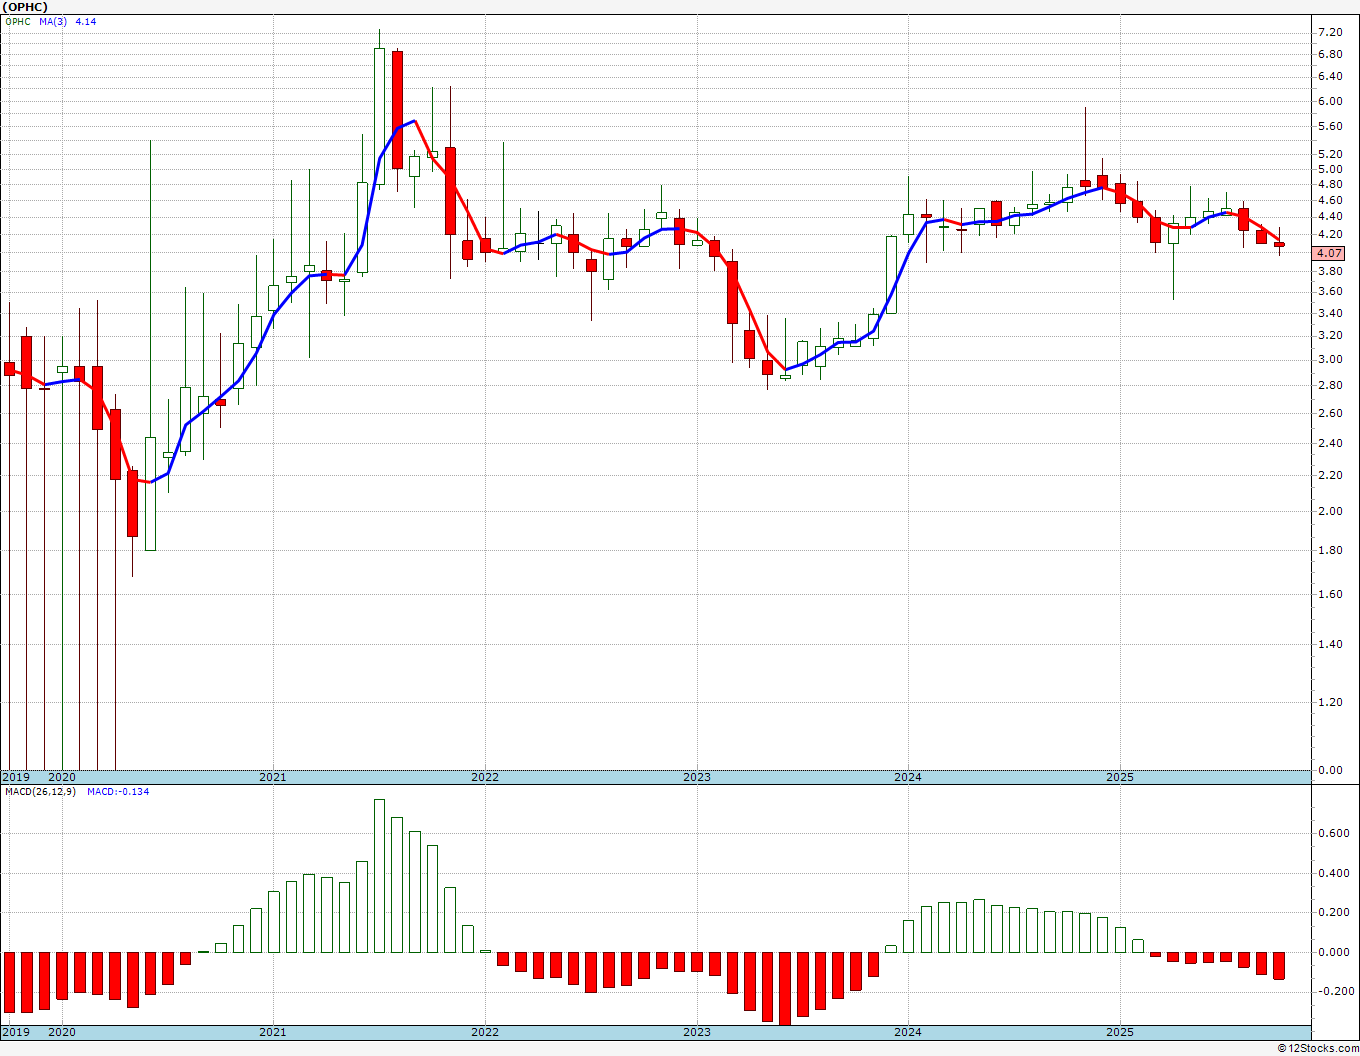Select 2024 on the MACD panel time axis
This screenshot has width=1360, height=1056.
(908, 1033)
